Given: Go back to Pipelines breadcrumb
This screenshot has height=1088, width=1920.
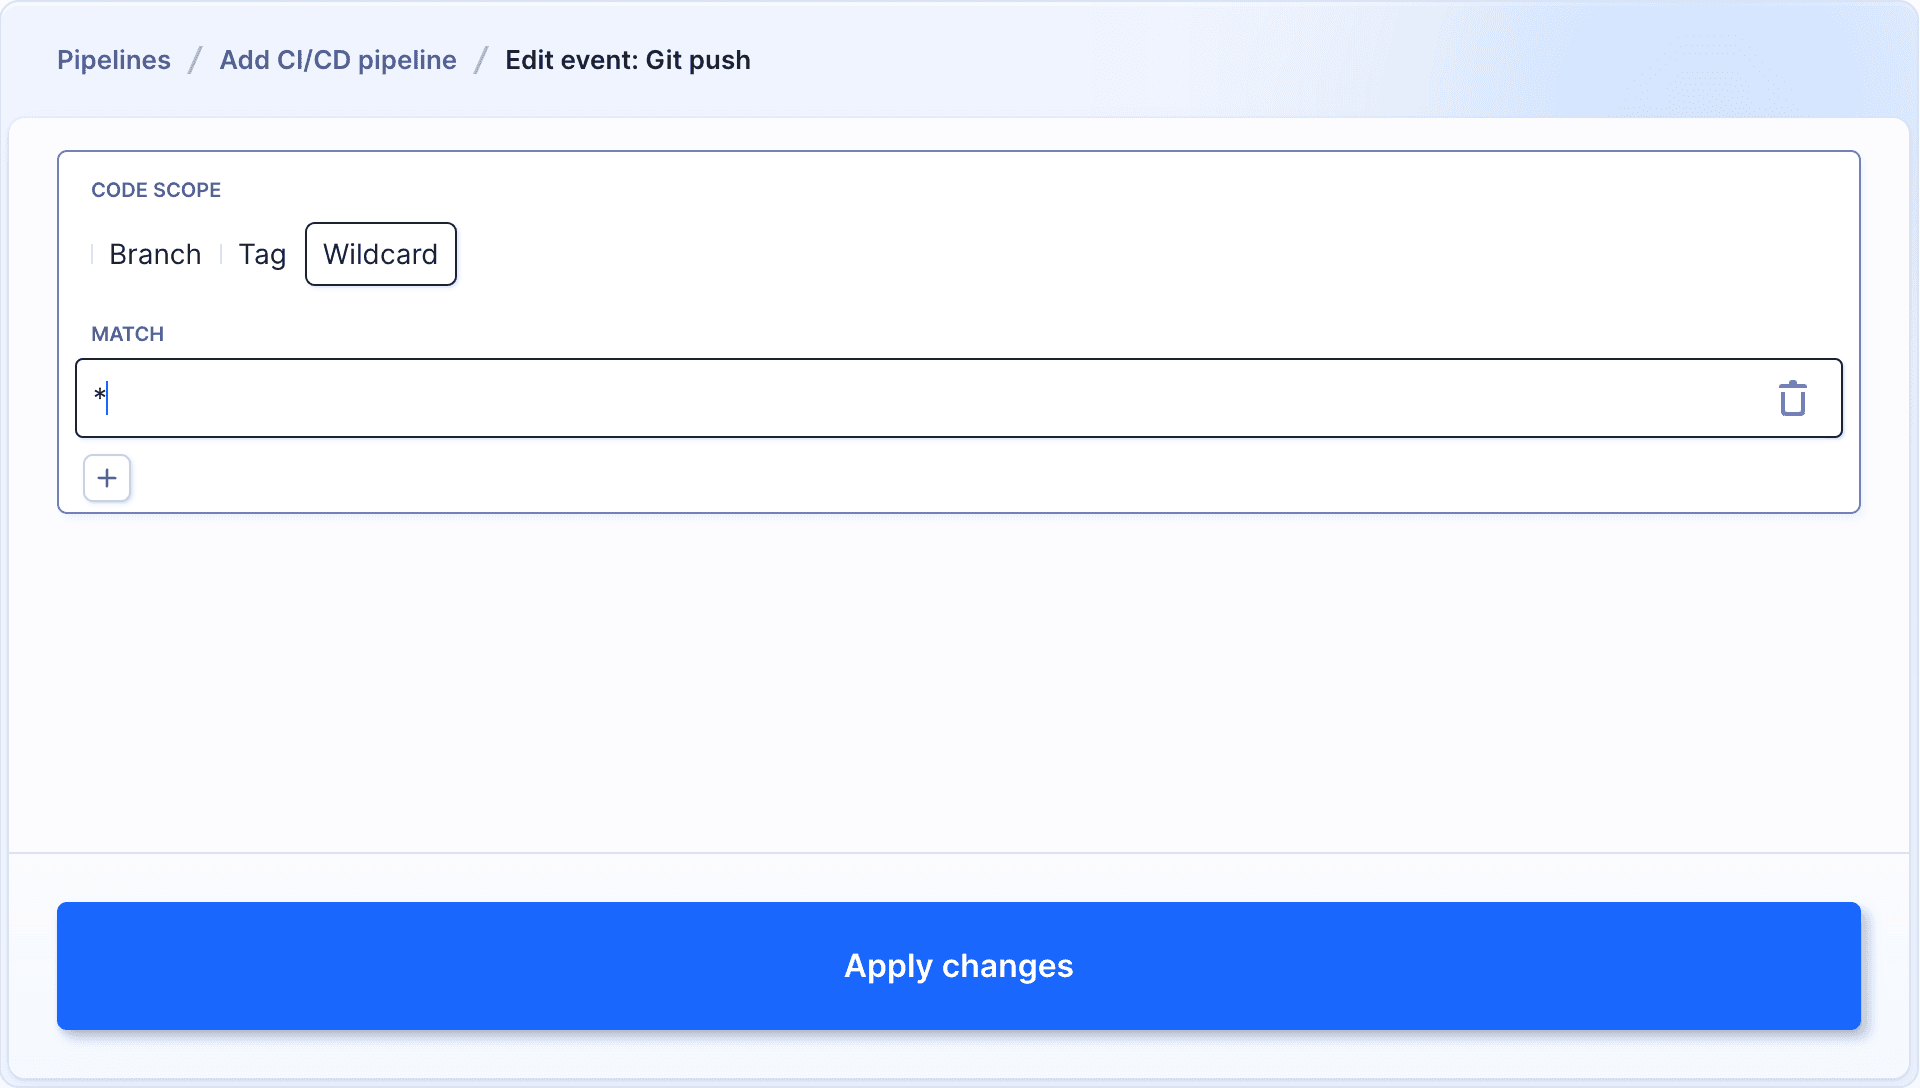Looking at the screenshot, I should [x=114, y=60].
